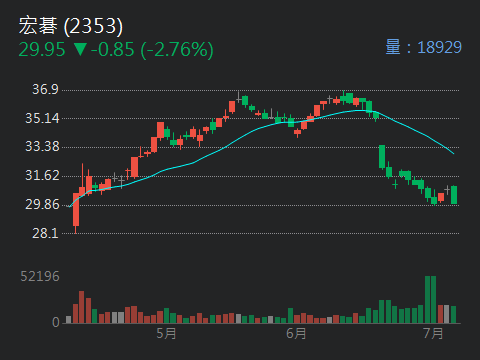This screenshot has height=360, width=480.
Task: Click the volume label 量 : 18929
Action: pyautogui.click(x=423, y=47)
